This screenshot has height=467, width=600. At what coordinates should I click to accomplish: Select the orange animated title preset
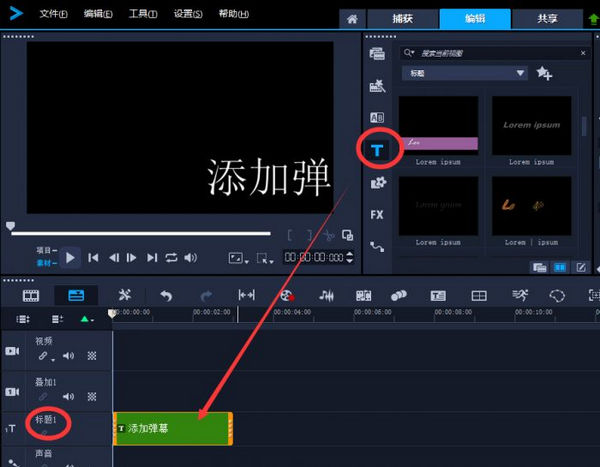pos(531,206)
